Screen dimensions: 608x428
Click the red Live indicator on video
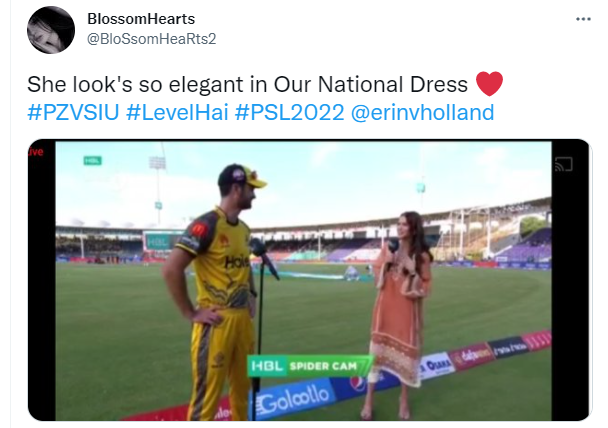point(35,152)
